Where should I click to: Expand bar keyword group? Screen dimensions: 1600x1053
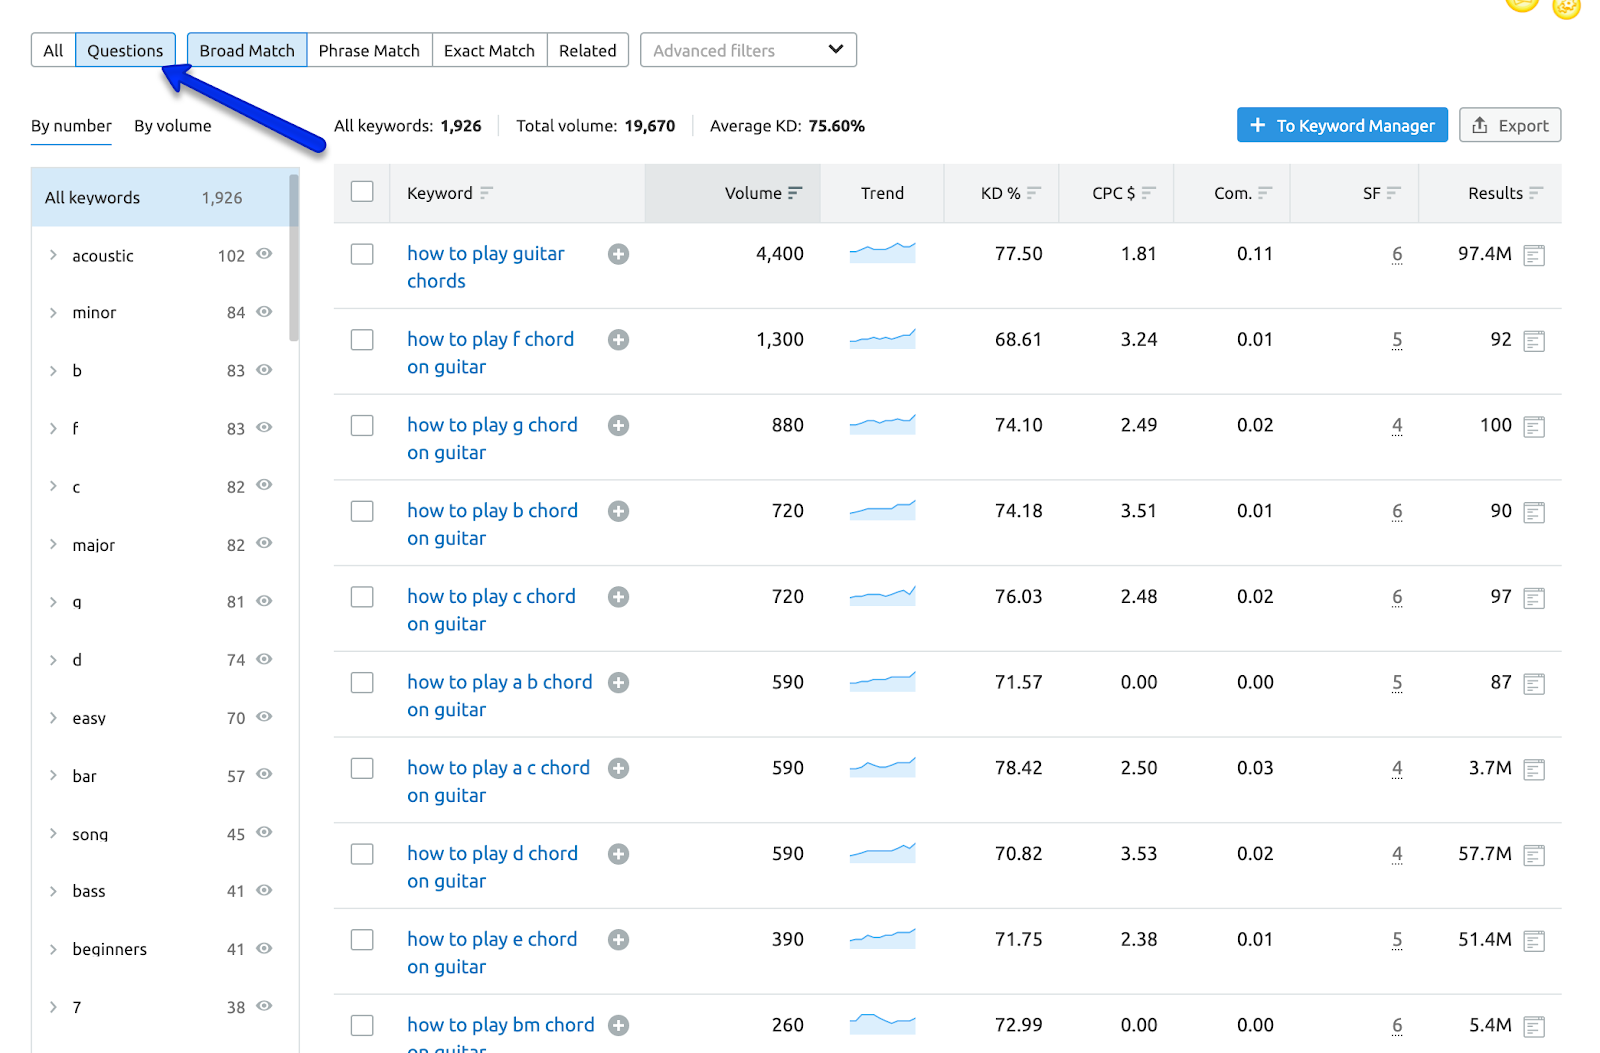(53, 776)
